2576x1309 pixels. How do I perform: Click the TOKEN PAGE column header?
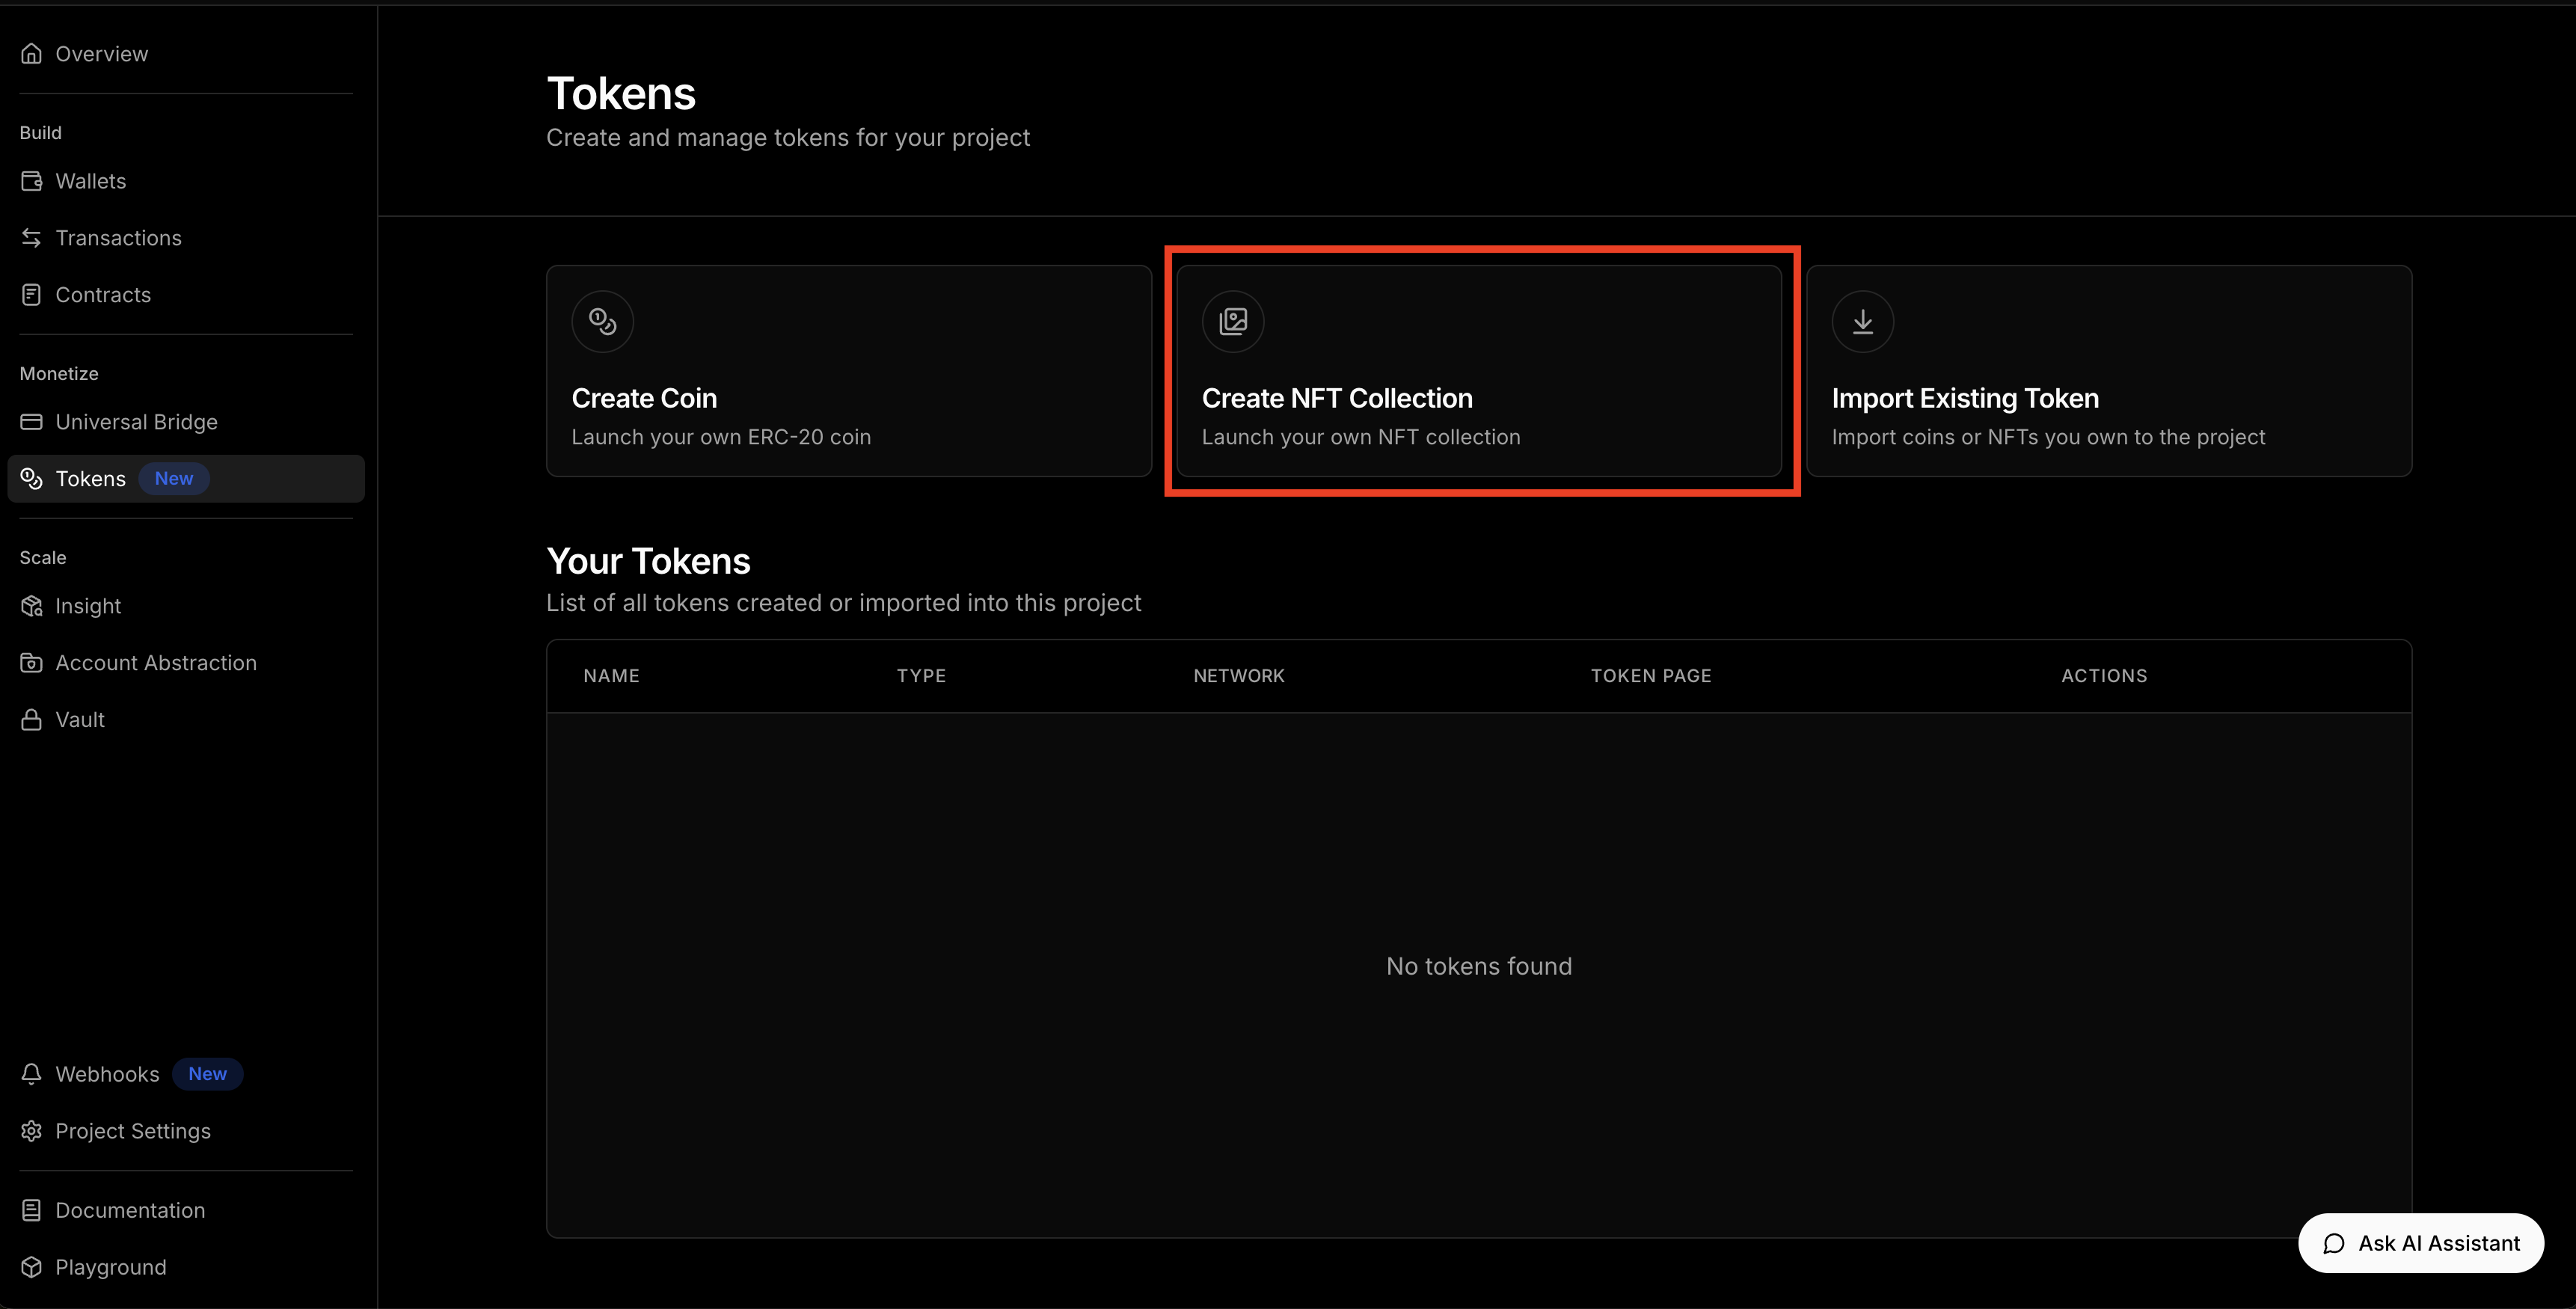click(1650, 676)
